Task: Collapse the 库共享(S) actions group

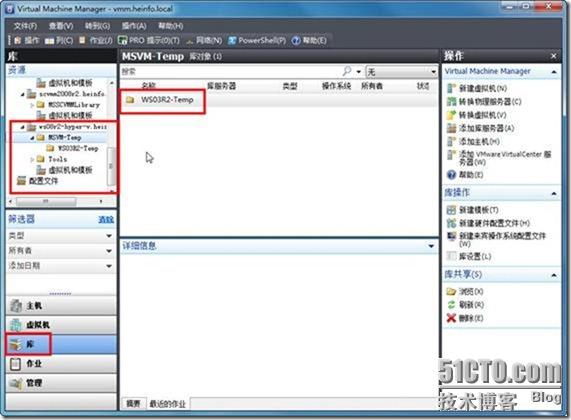Action: tap(554, 275)
